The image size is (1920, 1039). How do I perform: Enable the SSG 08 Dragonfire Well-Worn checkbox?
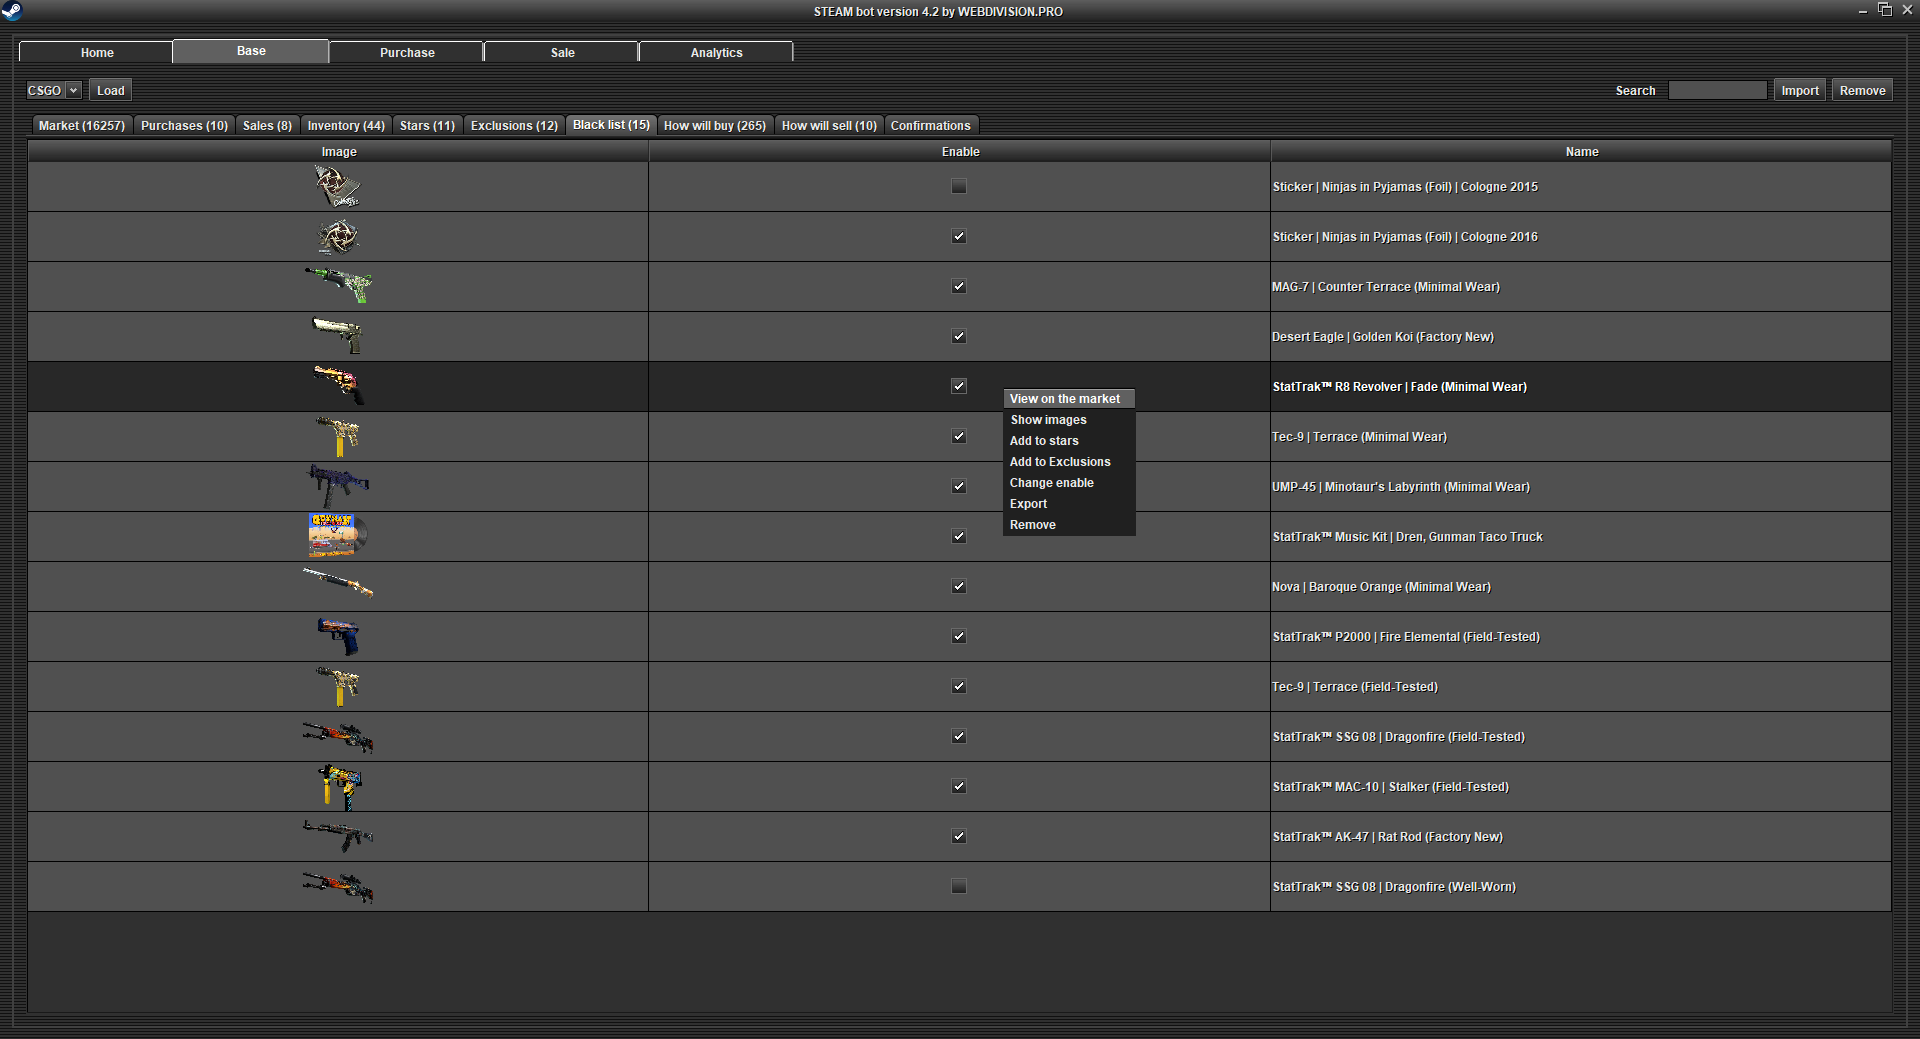(959, 886)
